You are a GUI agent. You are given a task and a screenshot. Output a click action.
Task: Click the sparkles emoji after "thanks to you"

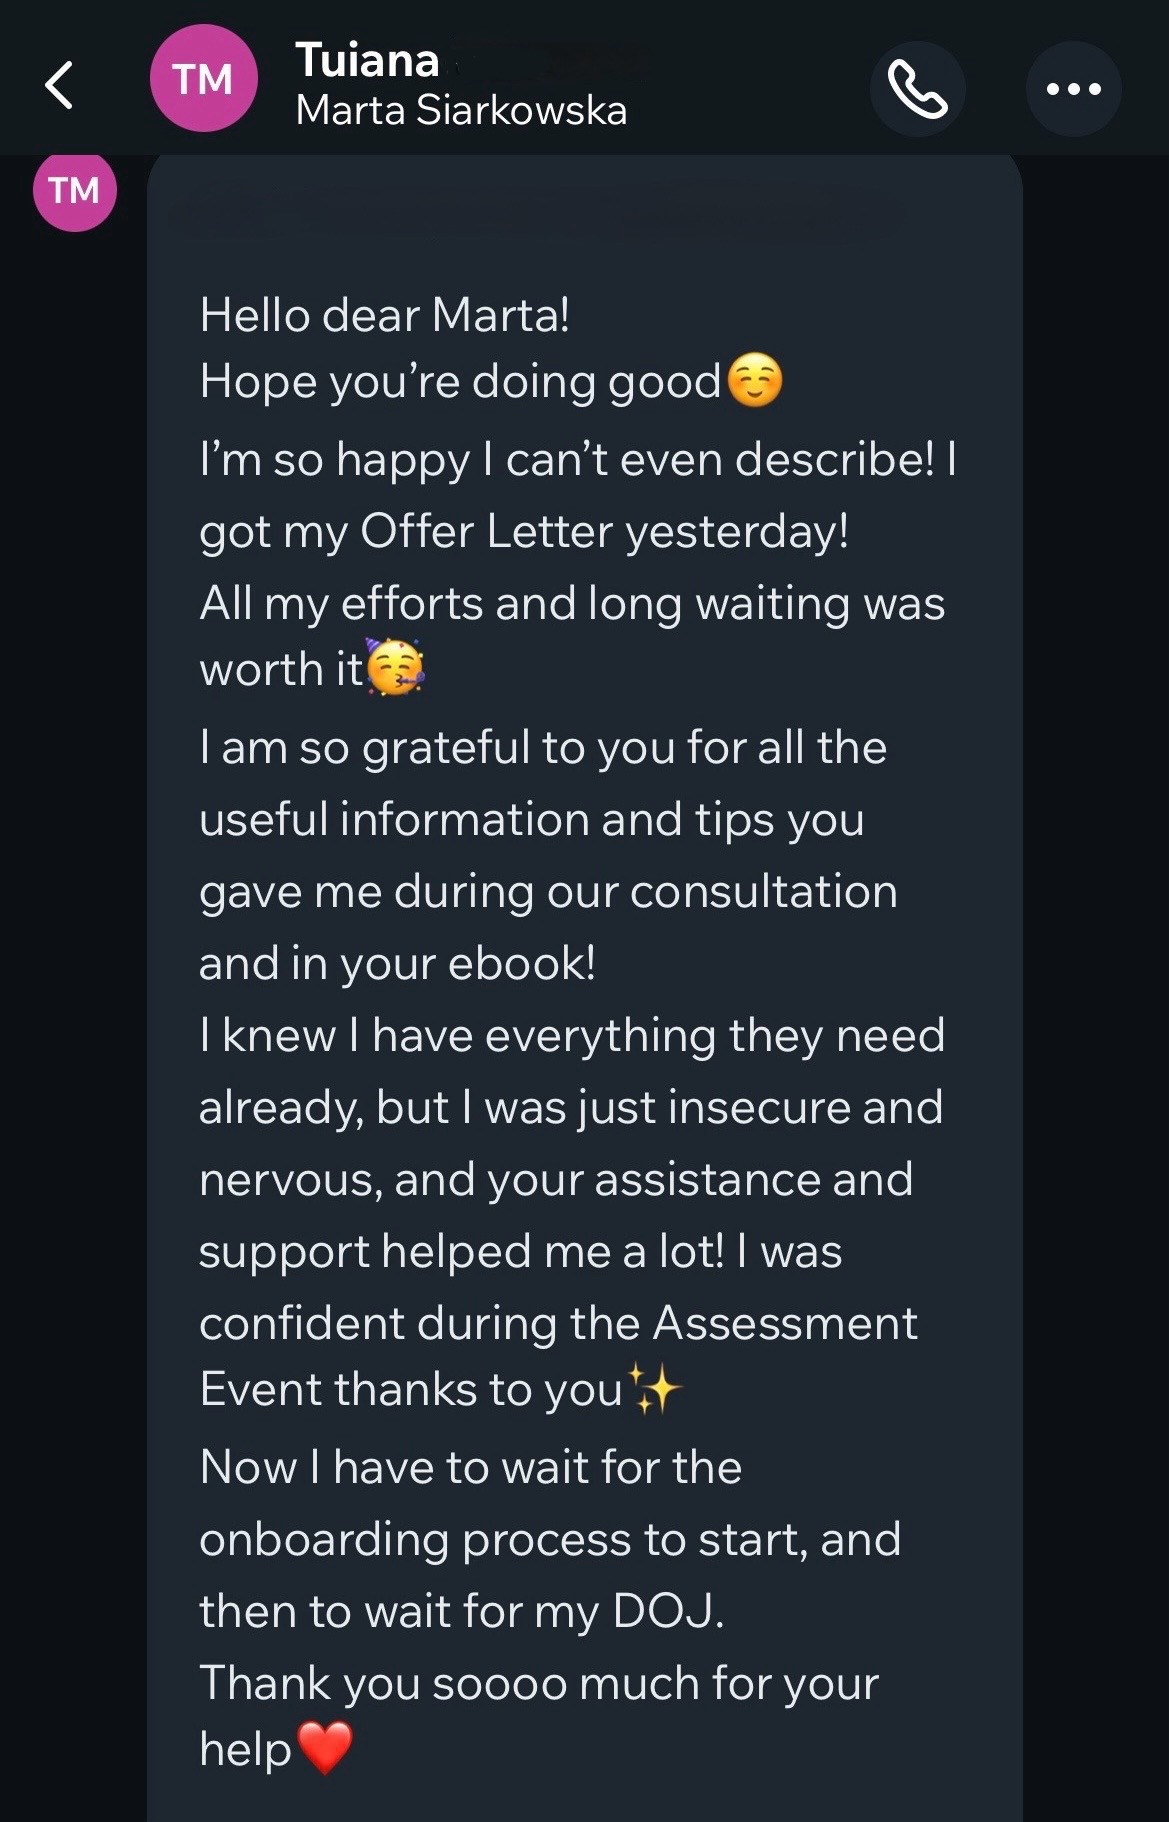tap(657, 1389)
